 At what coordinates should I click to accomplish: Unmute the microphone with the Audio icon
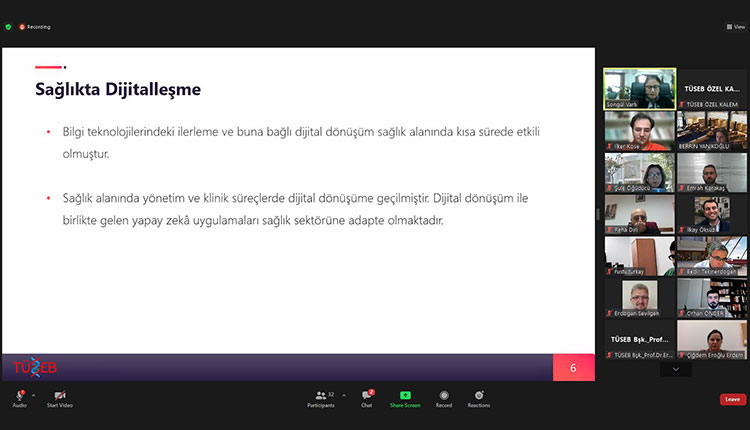click(19, 396)
